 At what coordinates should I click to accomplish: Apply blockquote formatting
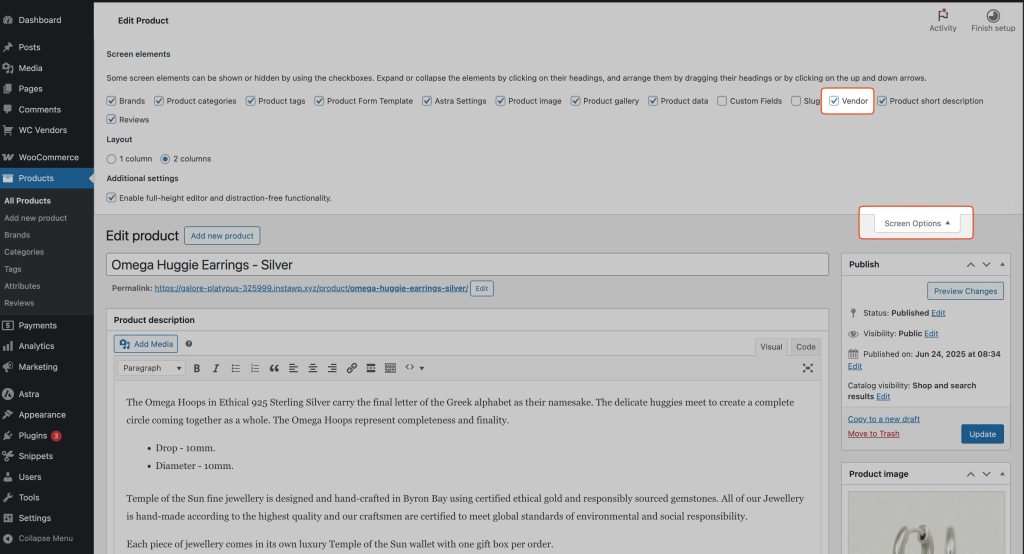pos(274,368)
